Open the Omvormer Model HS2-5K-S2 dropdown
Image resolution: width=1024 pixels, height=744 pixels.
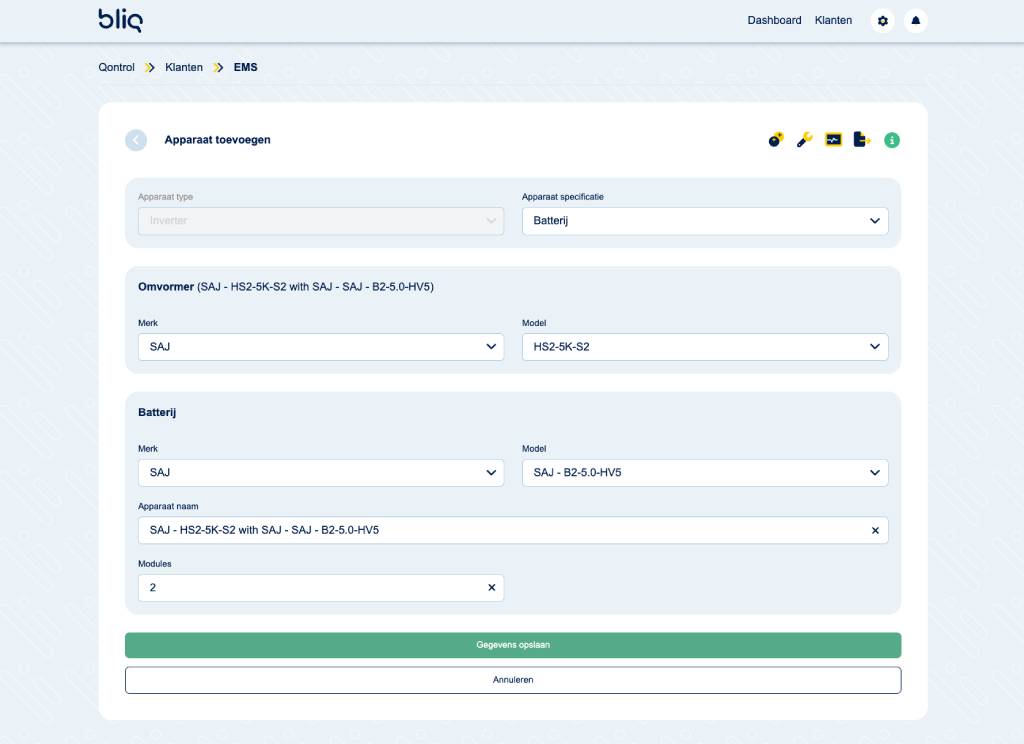pos(704,347)
